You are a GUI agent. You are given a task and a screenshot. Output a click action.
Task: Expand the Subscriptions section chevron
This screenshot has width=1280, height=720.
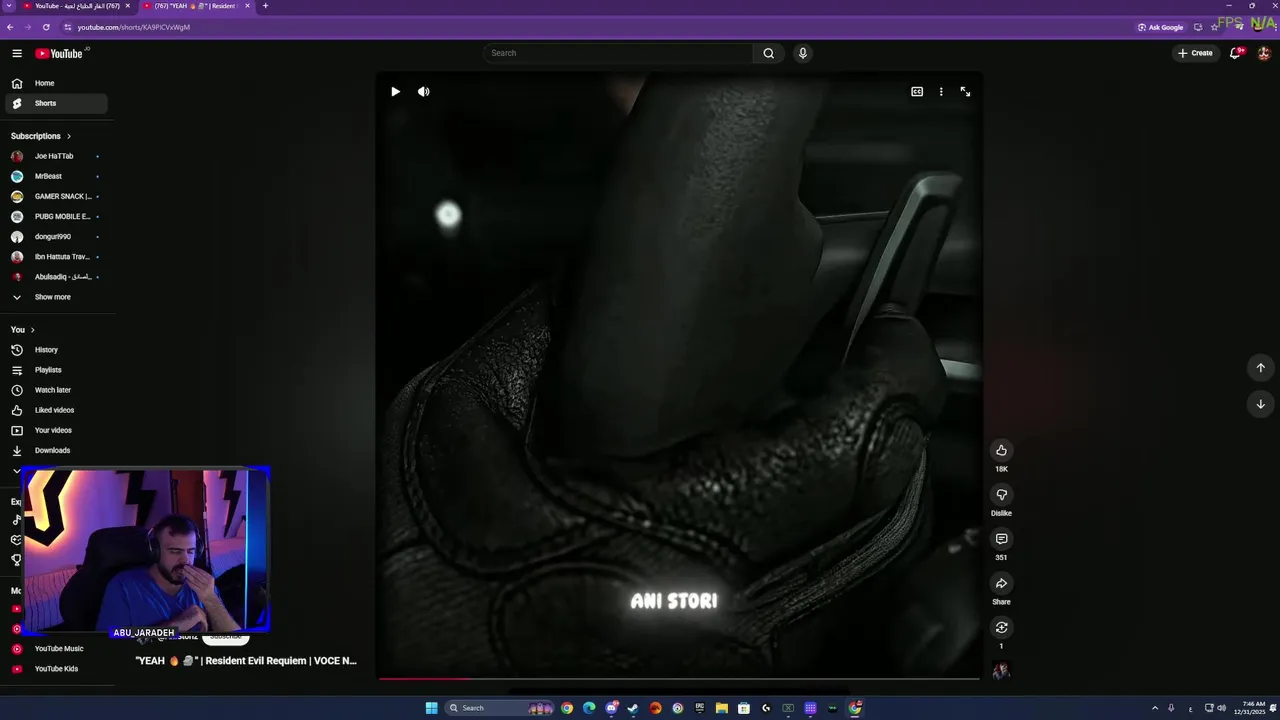click(x=68, y=136)
